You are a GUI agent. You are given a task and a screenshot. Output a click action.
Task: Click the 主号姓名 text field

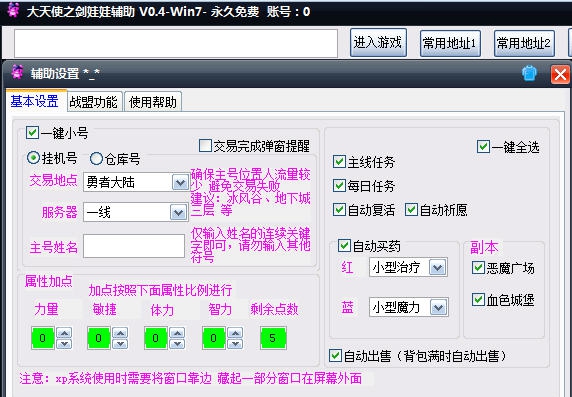click(134, 246)
